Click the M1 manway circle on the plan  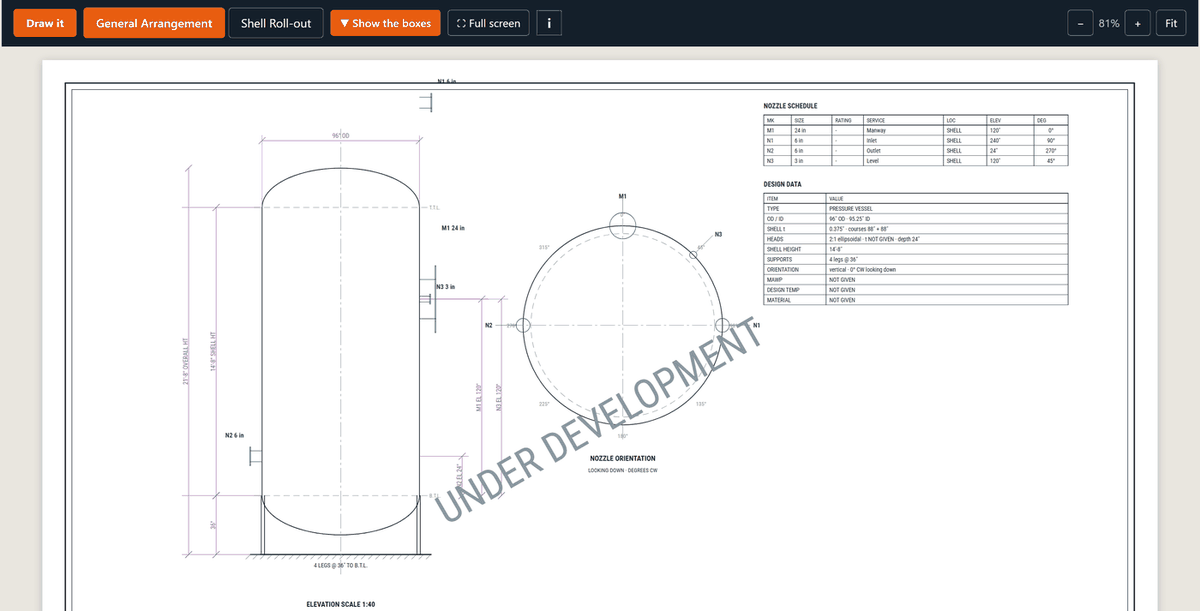pyautogui.click(x=622, y=224)
